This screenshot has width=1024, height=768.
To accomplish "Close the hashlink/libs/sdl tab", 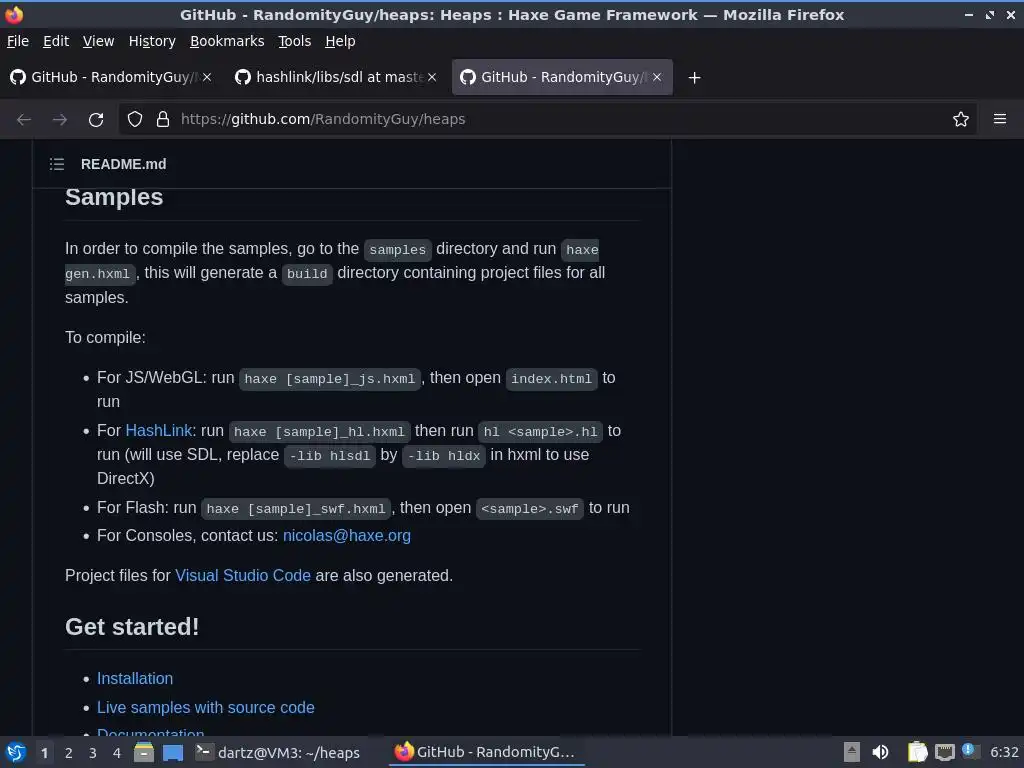I will pyautogui.click(x=432, y=77).
